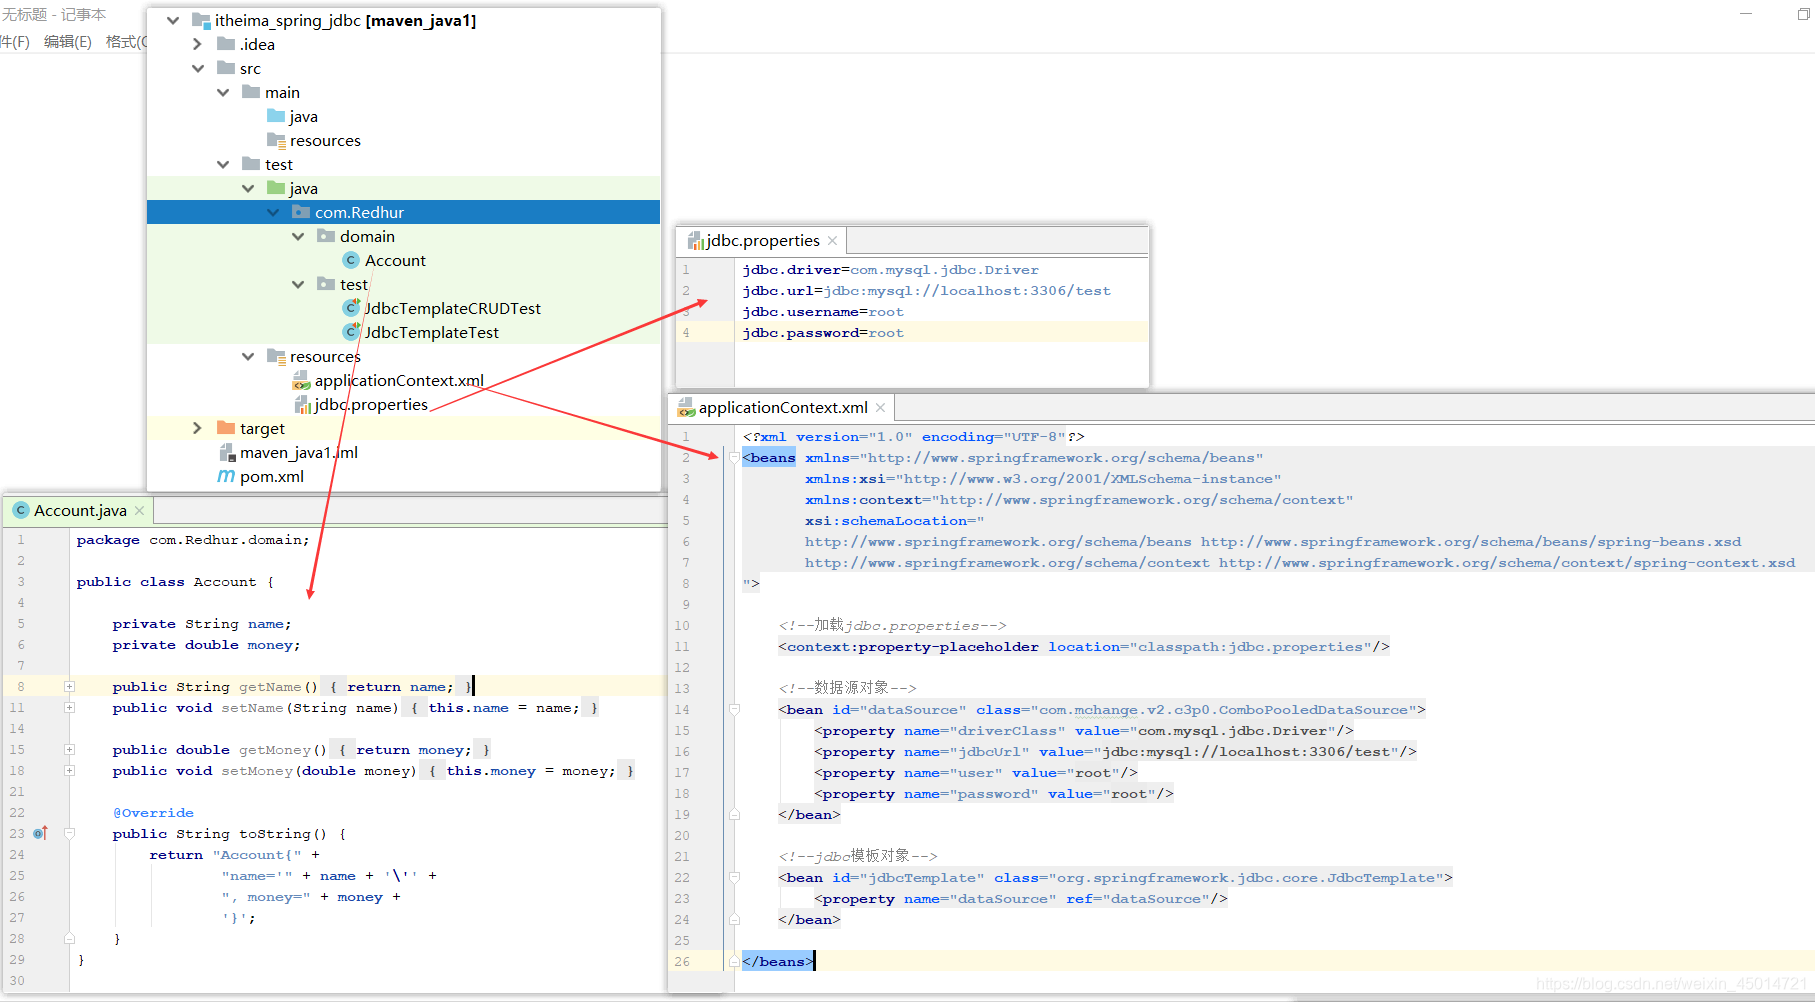Switch to the jdbc.properties tab

[762, 241]
